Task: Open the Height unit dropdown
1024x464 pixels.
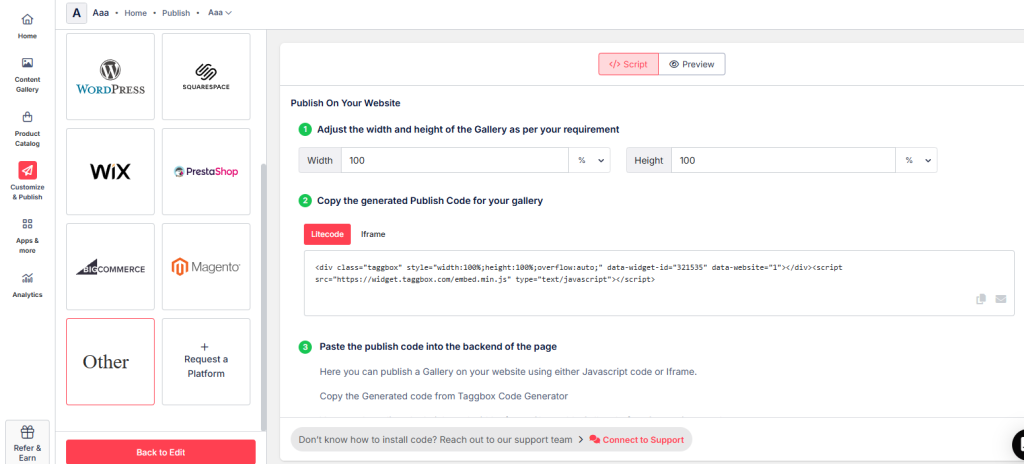Action: click(917, 160)
